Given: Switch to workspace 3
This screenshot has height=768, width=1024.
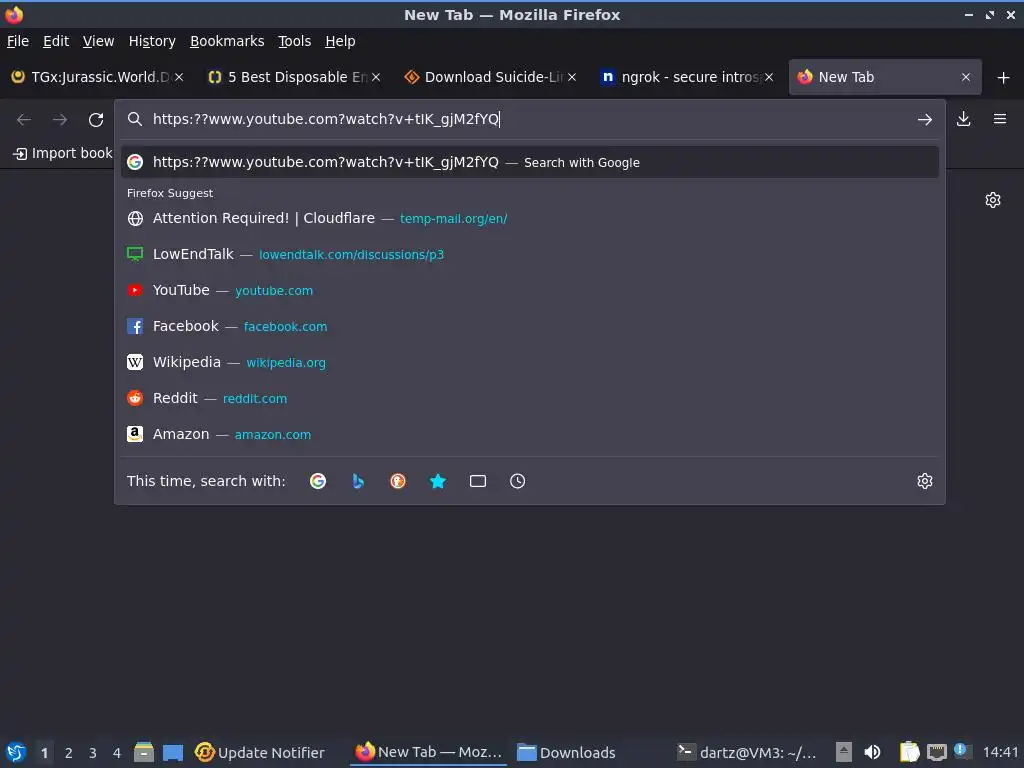Looking at the screenshot, I should tap(93, 753).
